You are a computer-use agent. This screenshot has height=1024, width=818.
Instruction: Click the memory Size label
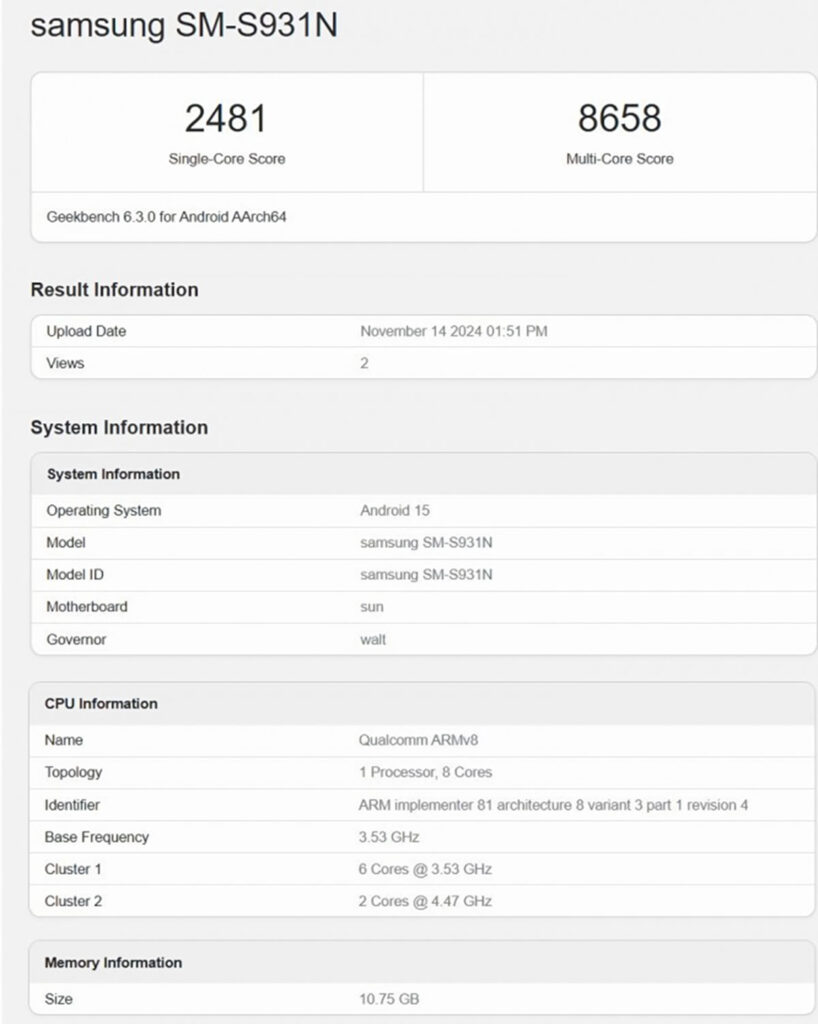(x=59, y=999)
